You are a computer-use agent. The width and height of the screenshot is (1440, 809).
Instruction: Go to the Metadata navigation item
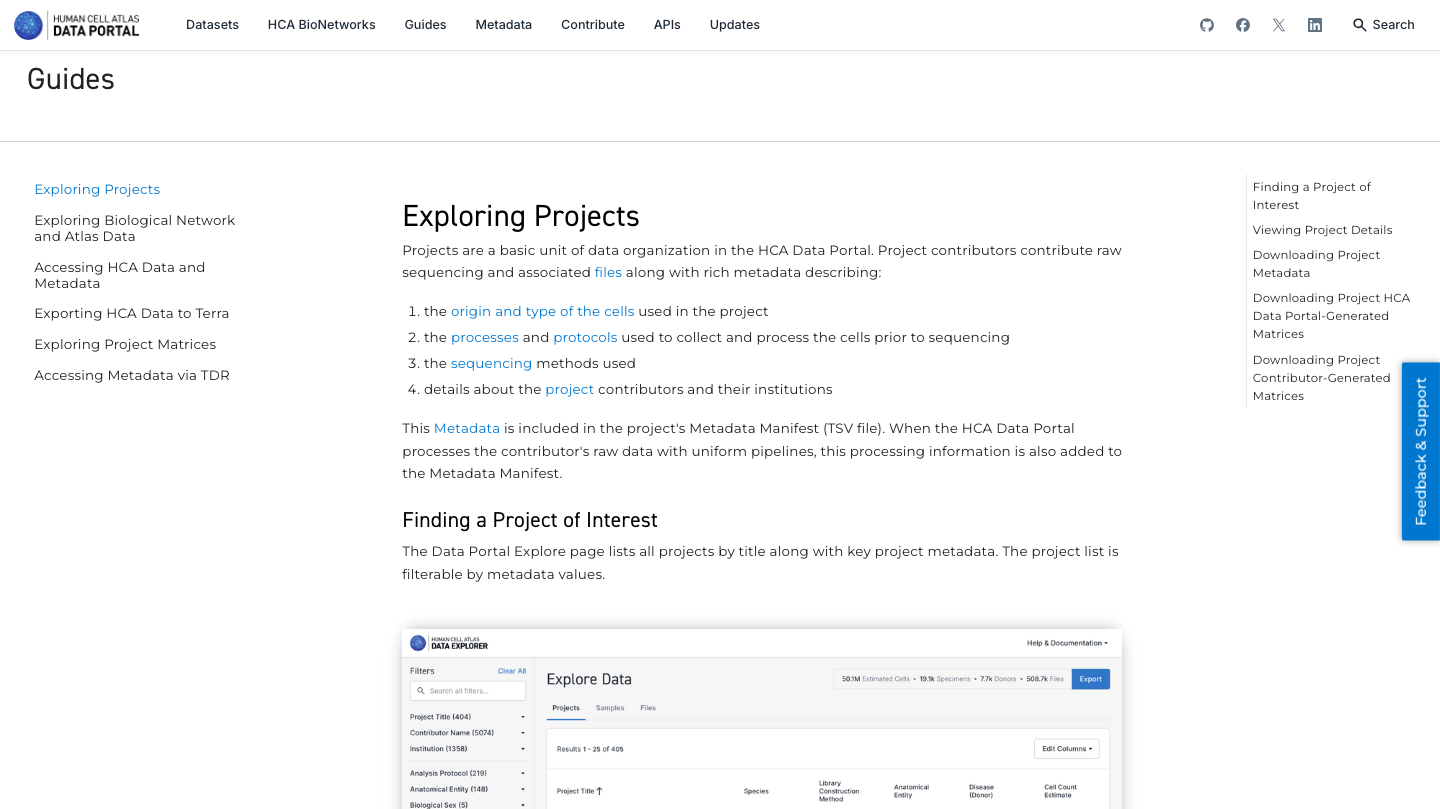pyautogui.click(x=503, y=25)
